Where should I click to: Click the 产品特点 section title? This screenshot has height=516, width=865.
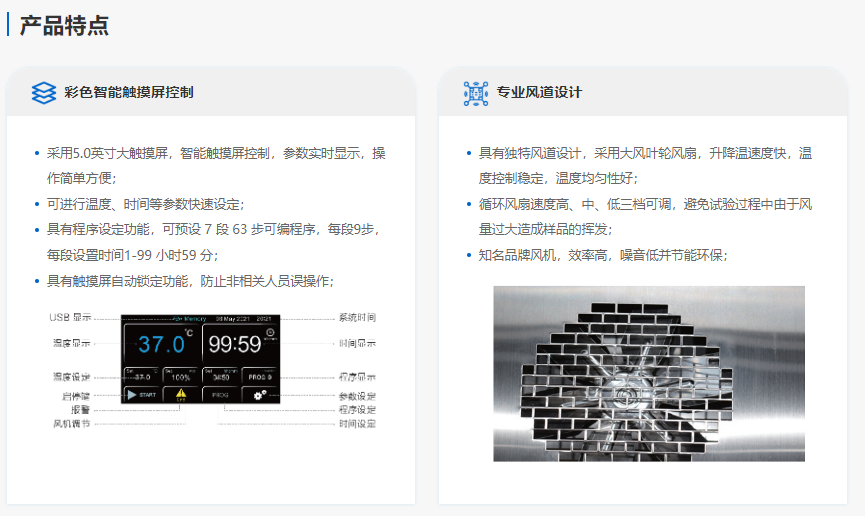64,25
